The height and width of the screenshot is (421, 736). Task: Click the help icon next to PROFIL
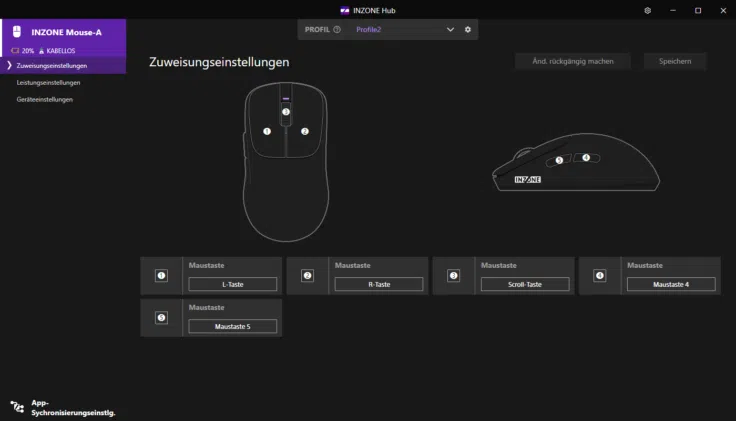pos(337,30)
